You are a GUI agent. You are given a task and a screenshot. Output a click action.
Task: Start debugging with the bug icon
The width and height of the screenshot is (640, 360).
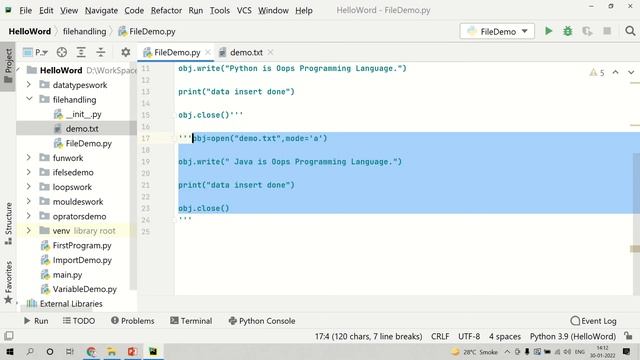tap(568, 31)
